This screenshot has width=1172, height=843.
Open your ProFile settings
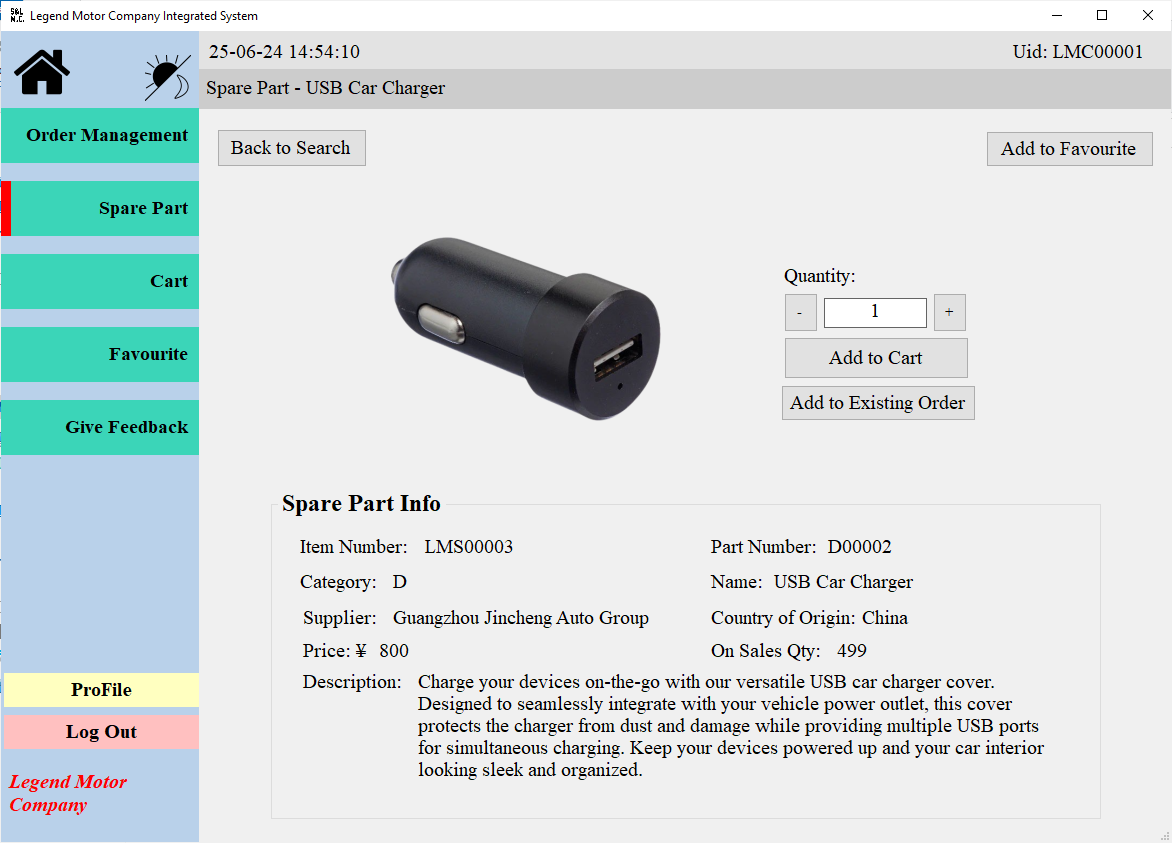click(x=101, y=690)
